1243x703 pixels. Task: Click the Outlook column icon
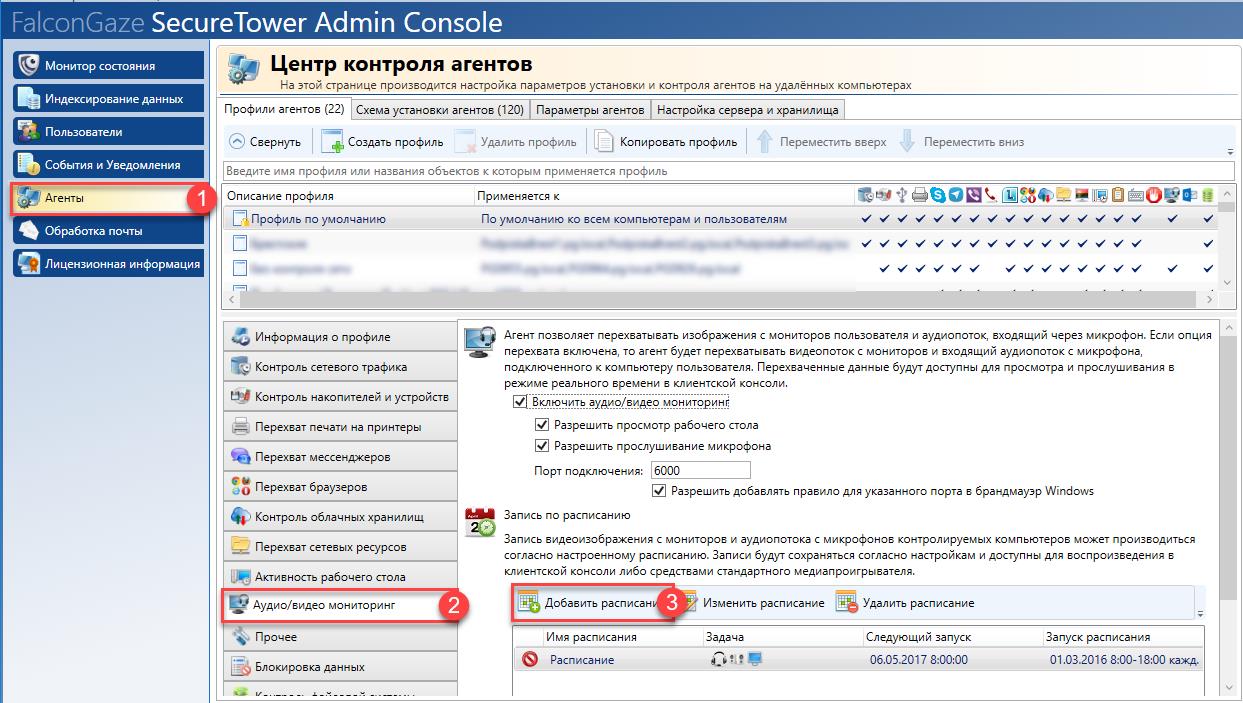click(x=1190, y=195)
